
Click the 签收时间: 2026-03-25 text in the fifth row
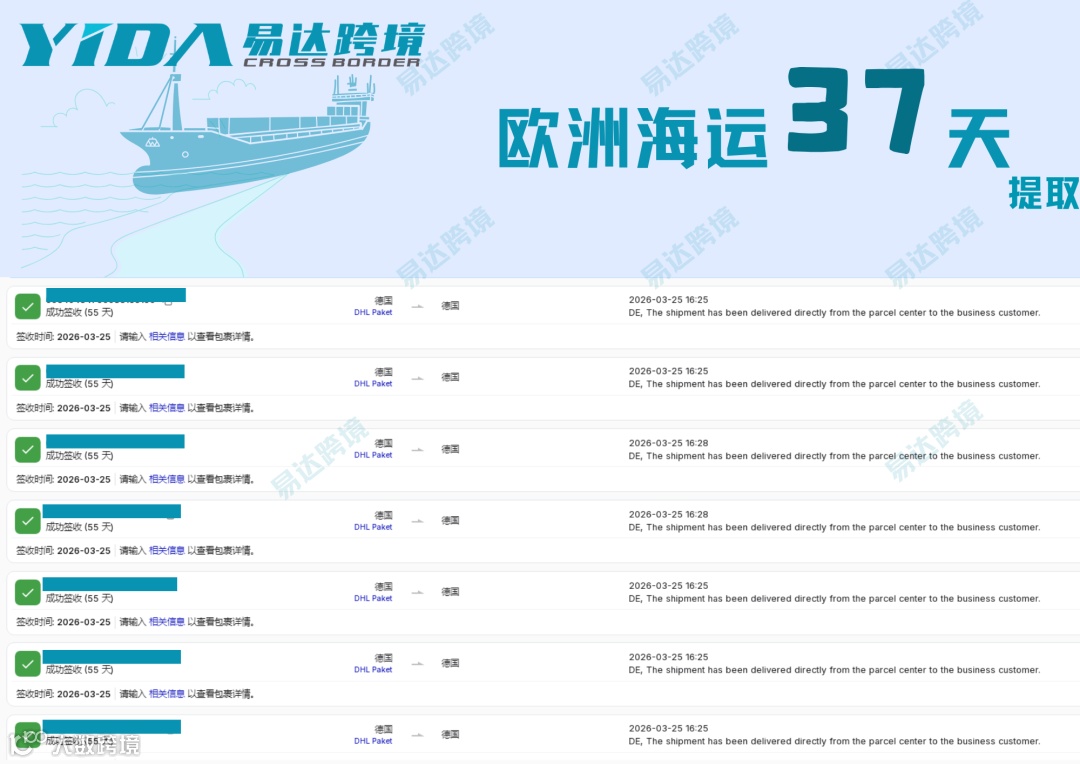click(63, 621)
